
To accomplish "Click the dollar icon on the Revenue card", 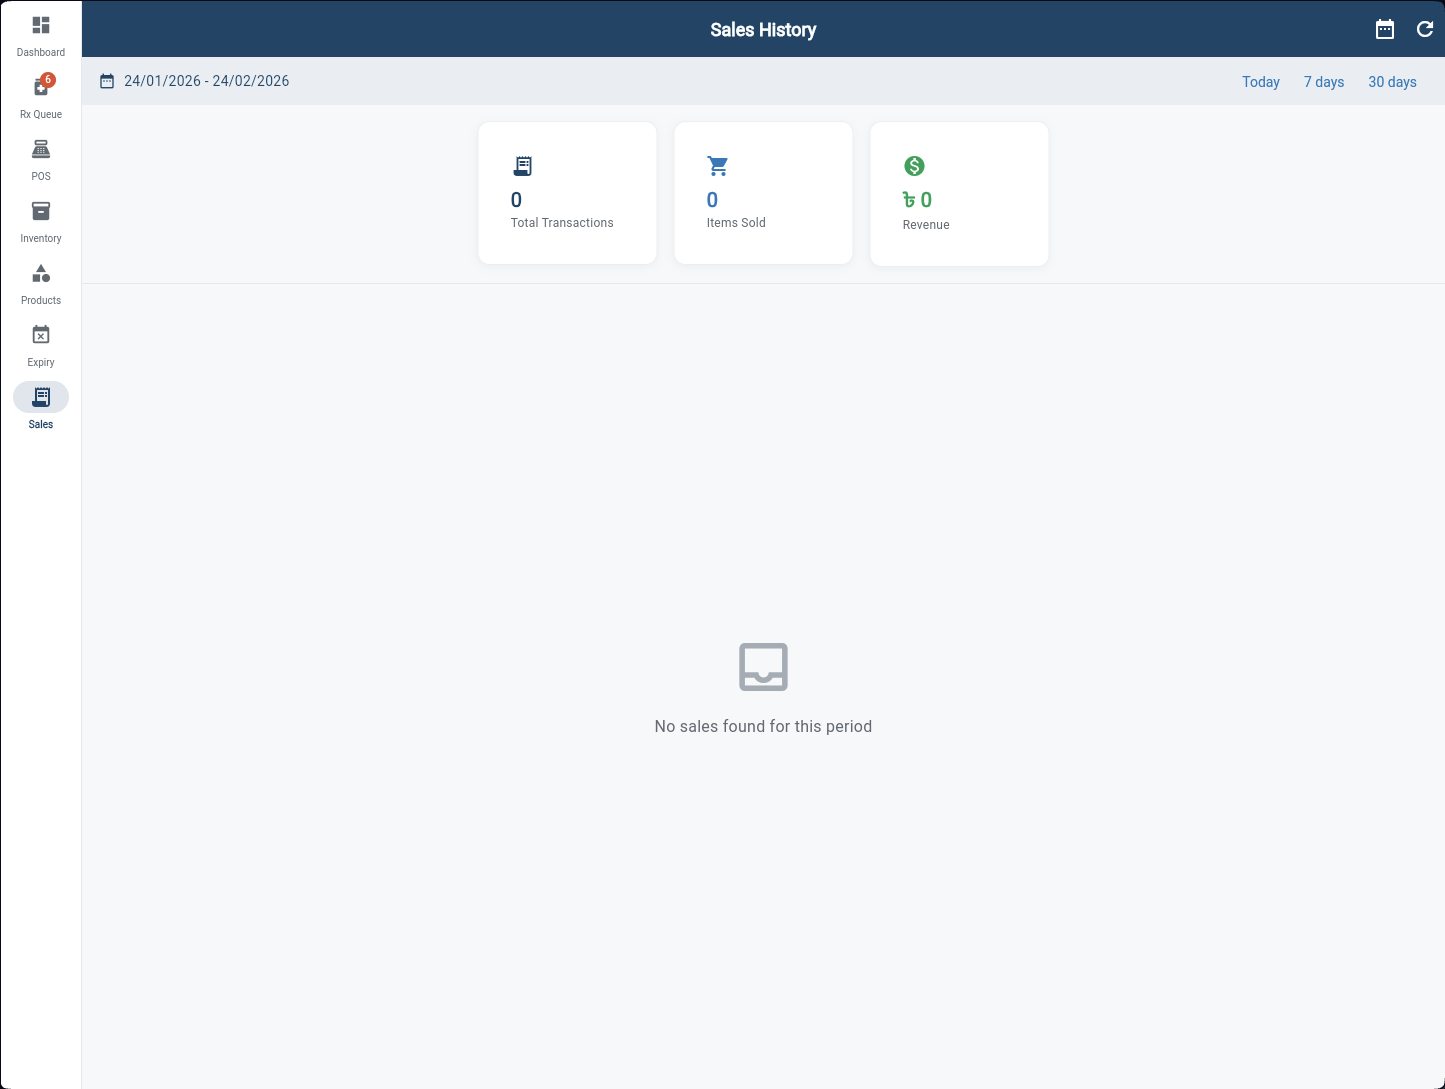I will point(913,165).
